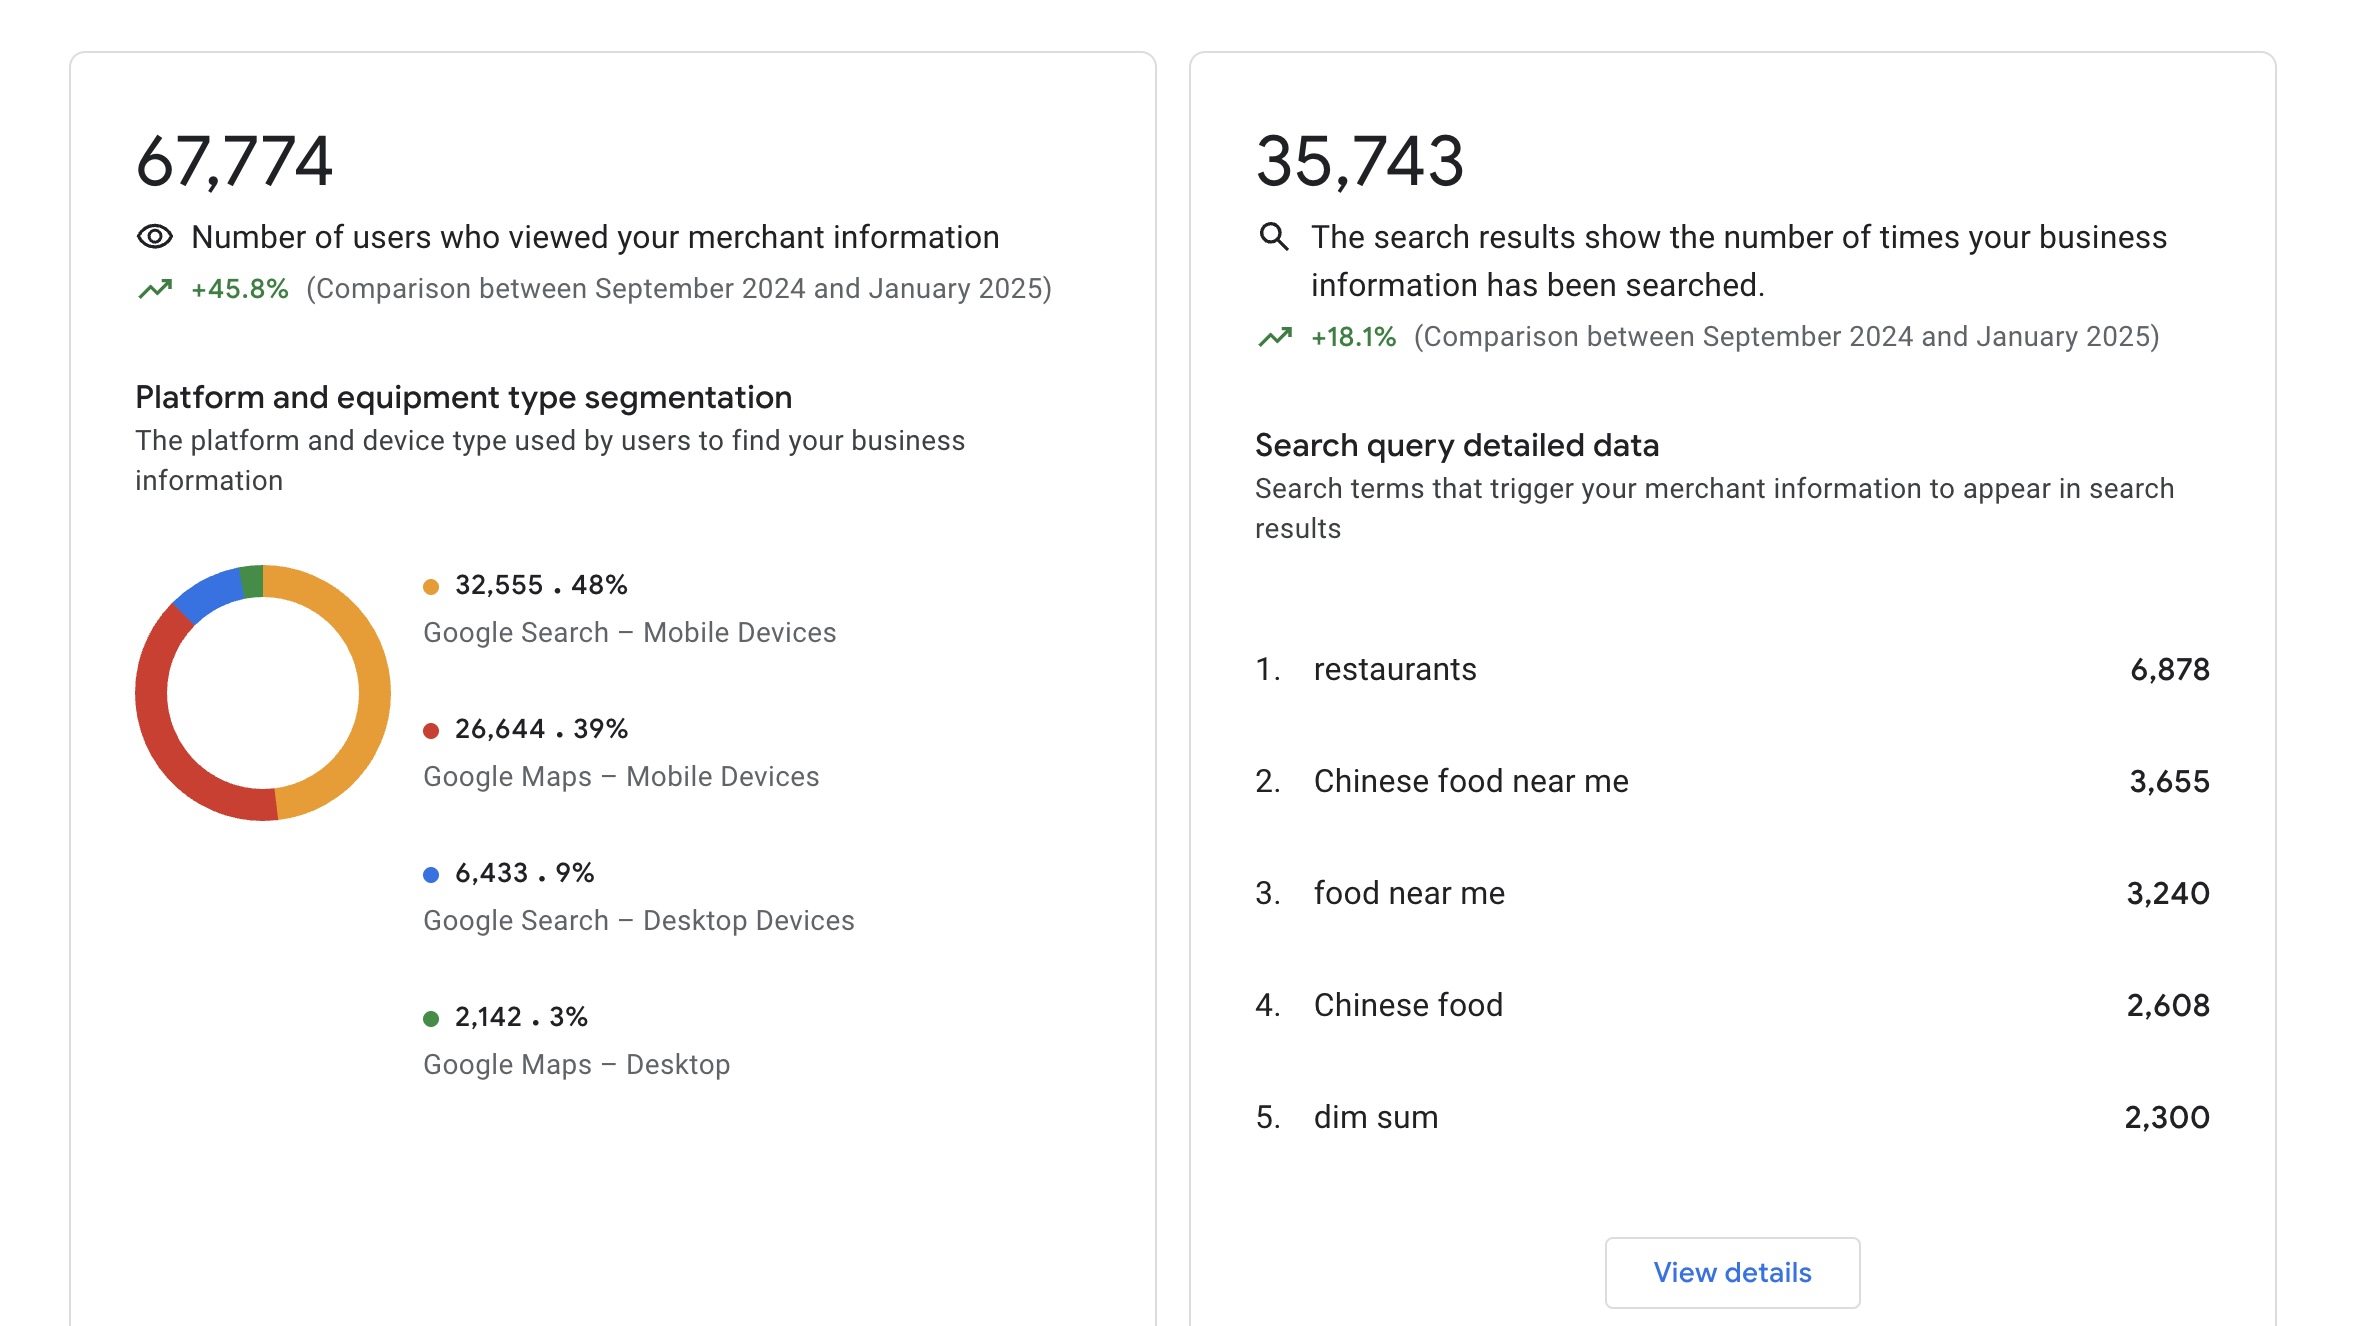Click the blue legend dot for 6,433
Screen dimensions: 2358x1326
tap(431, 875)
